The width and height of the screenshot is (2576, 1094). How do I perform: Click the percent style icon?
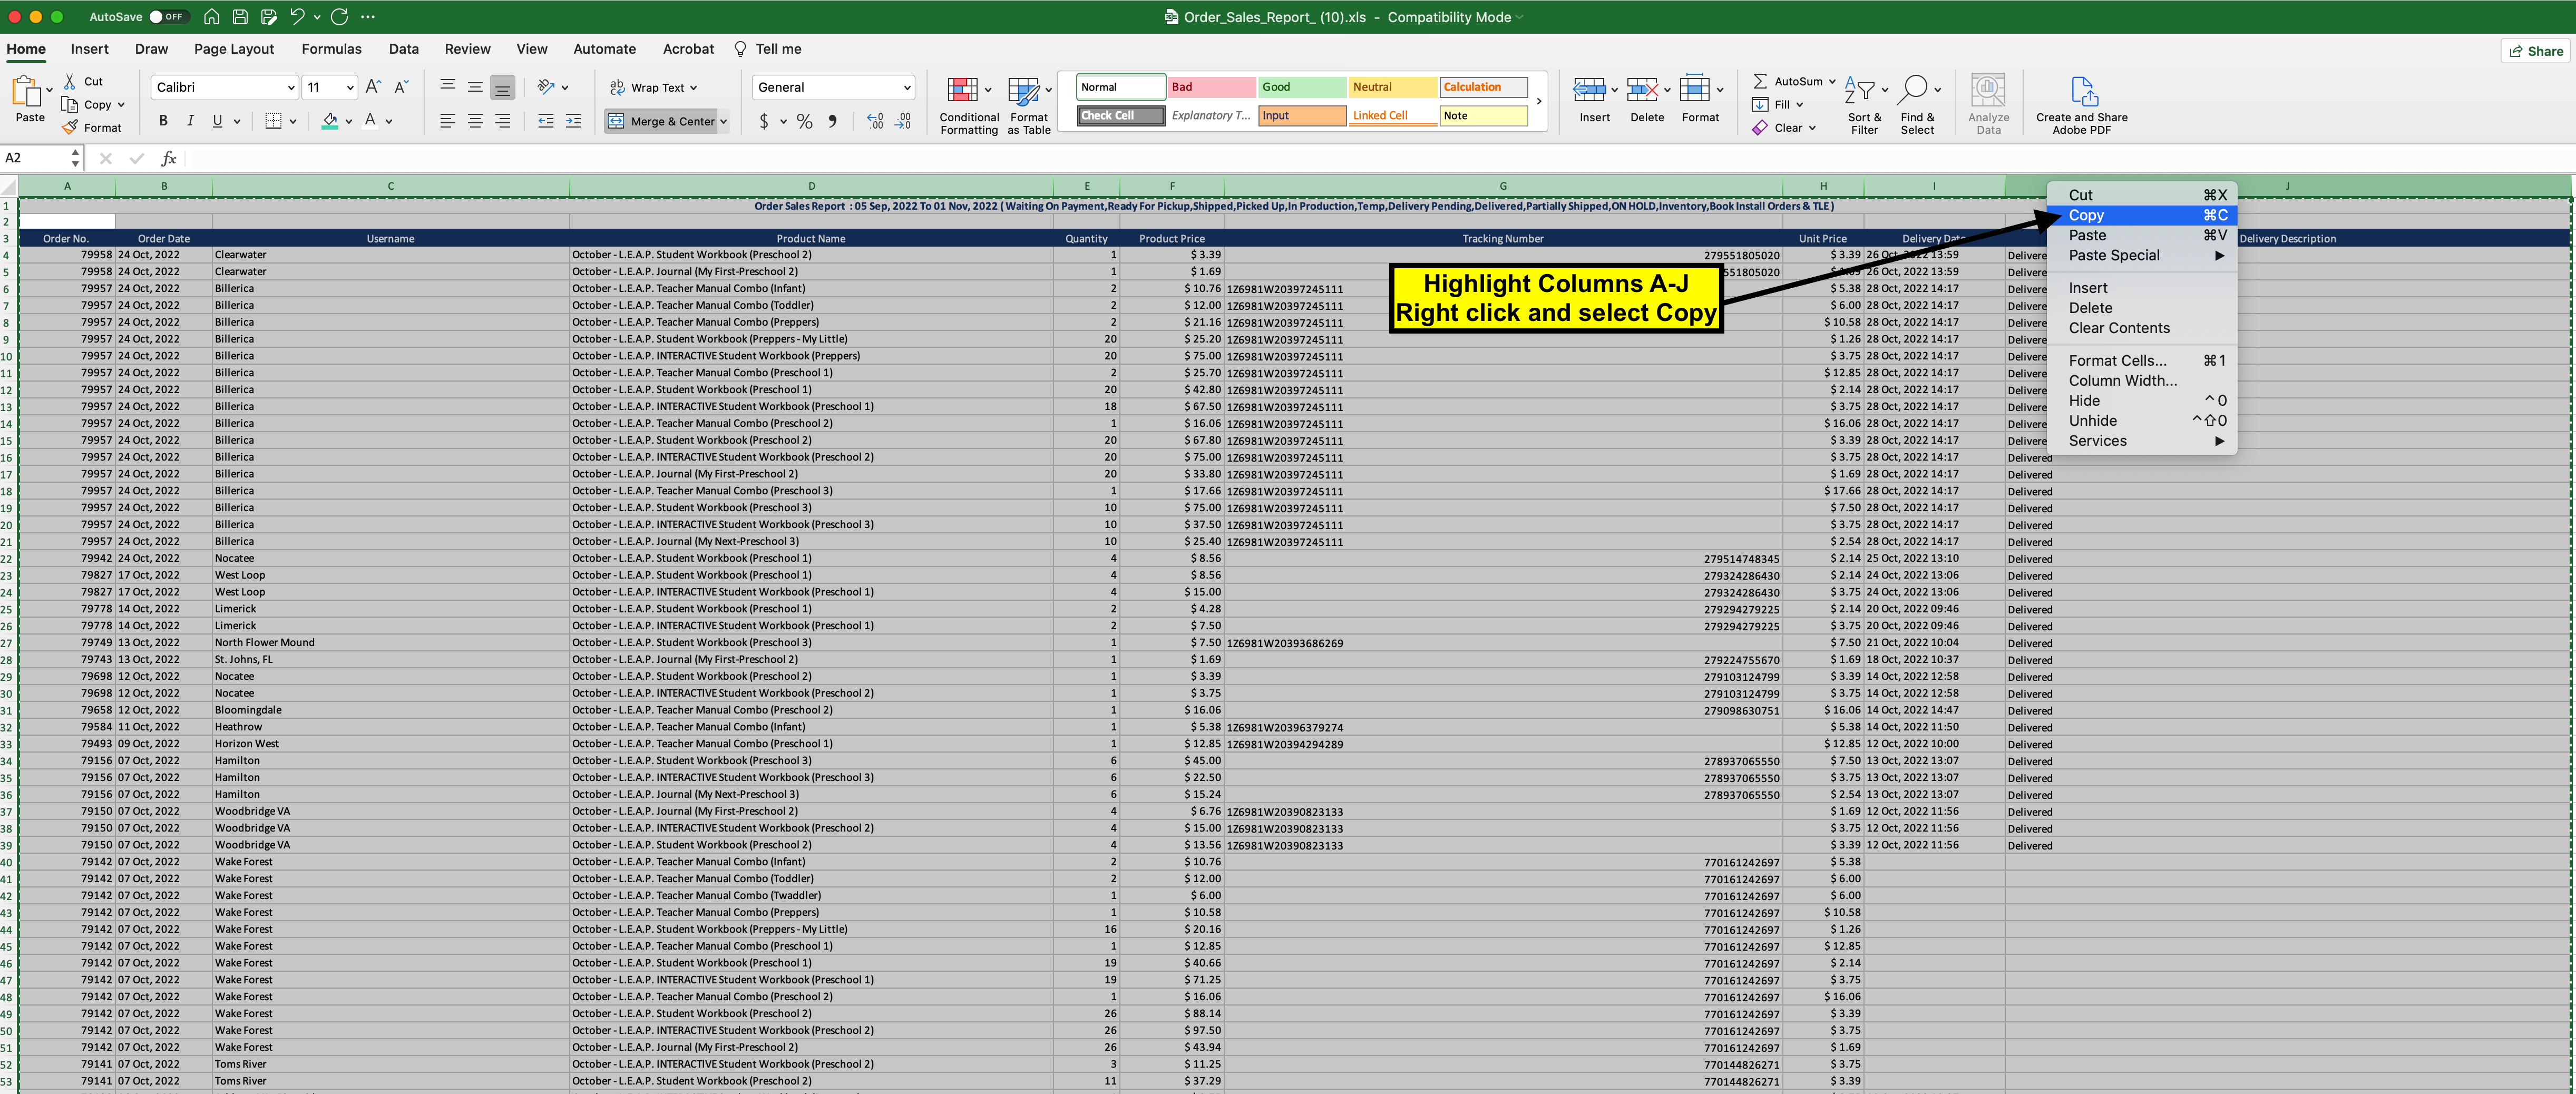pos(804,122)
